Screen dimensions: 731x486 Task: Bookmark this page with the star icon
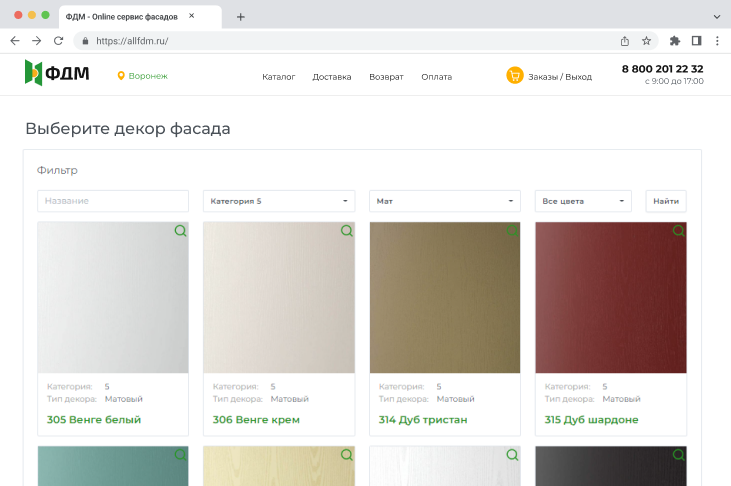click(x=646, y=41)
